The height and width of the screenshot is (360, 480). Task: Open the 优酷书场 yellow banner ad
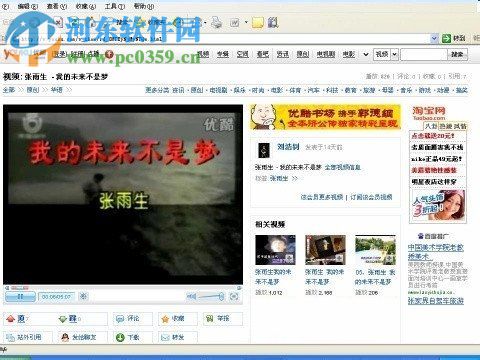(x=325, y=117)
